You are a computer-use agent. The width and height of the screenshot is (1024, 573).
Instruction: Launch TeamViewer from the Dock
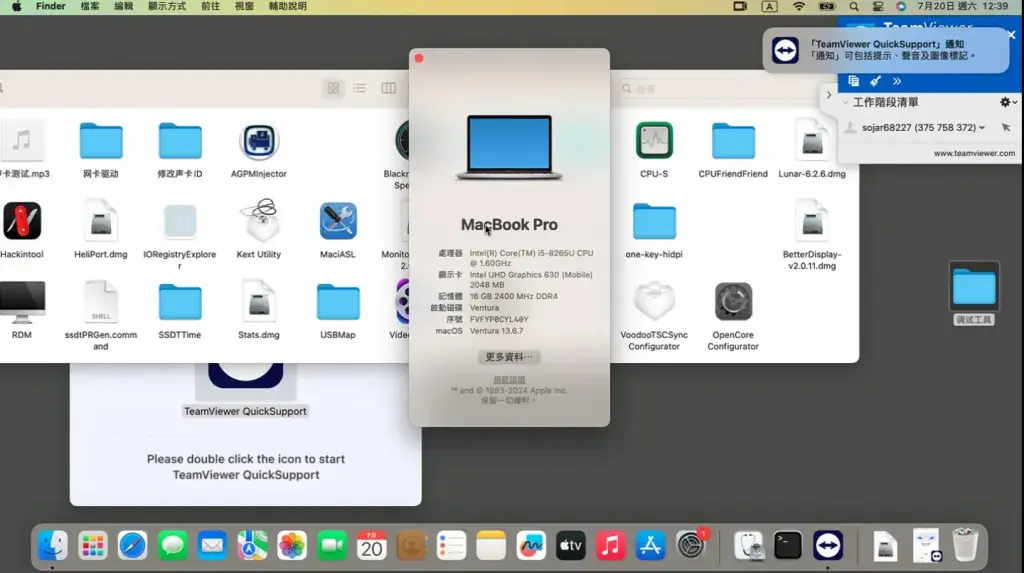click(x=827, y=546)
